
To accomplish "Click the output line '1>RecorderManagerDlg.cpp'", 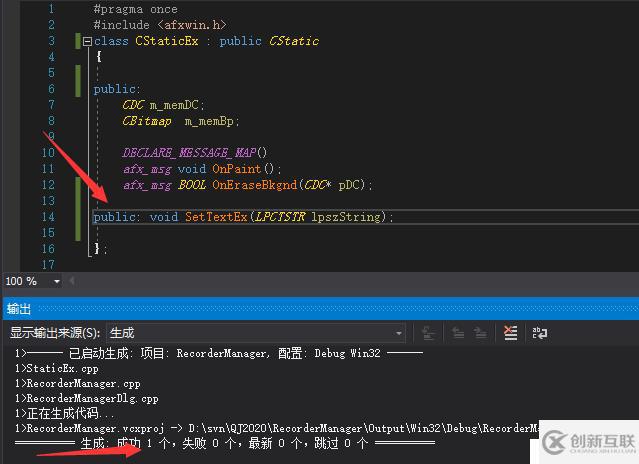I will 86,398.
